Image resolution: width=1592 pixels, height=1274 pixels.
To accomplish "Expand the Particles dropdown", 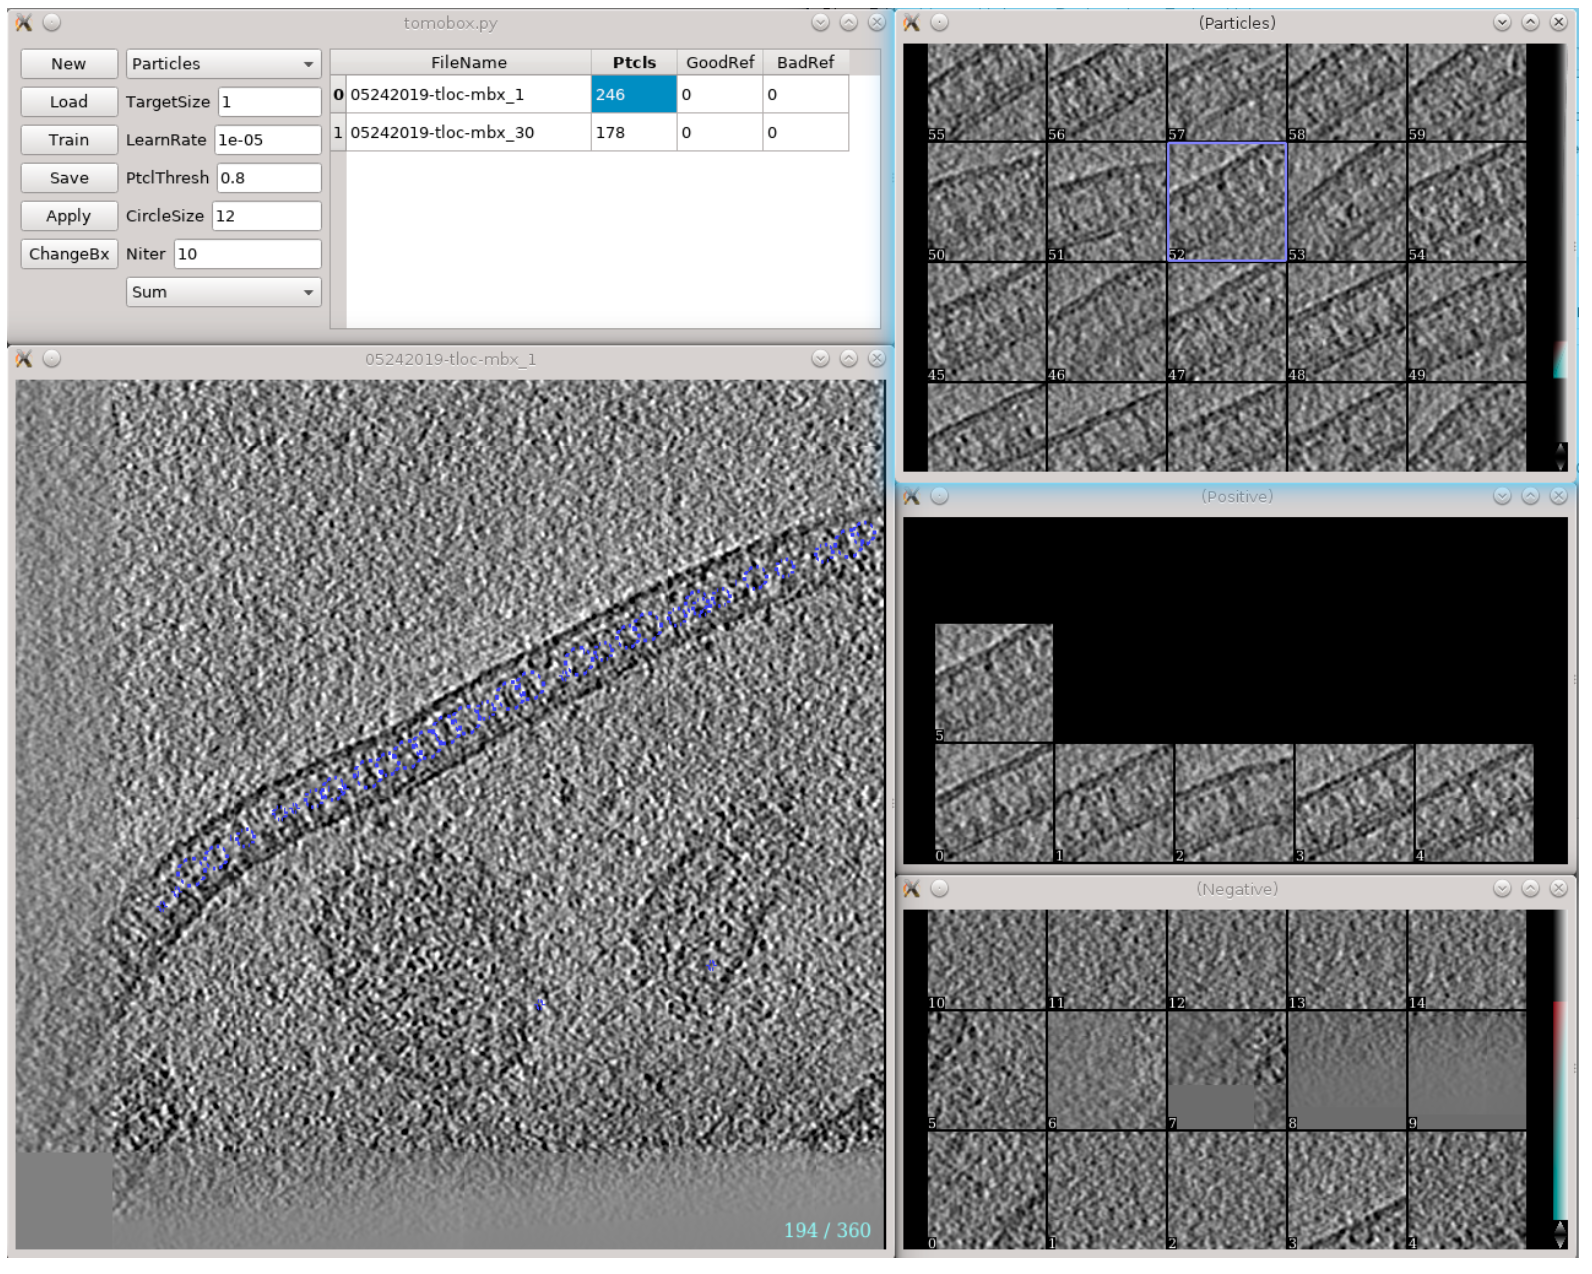I will pyautogui.click(x=223, y=64).
